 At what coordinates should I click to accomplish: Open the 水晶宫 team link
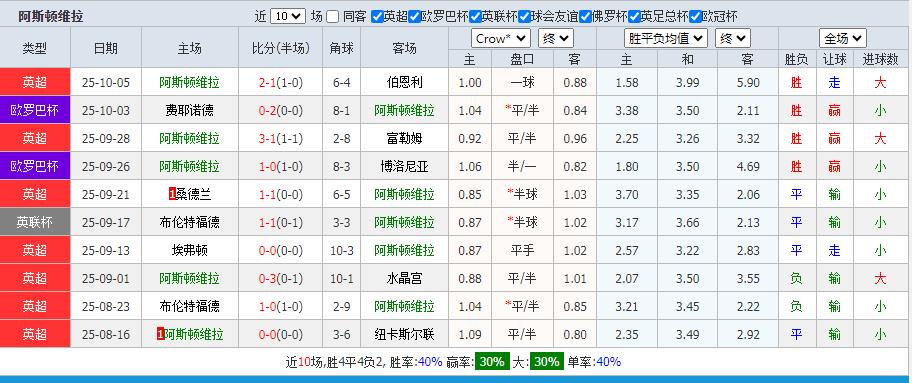click(x=404, y=279)
